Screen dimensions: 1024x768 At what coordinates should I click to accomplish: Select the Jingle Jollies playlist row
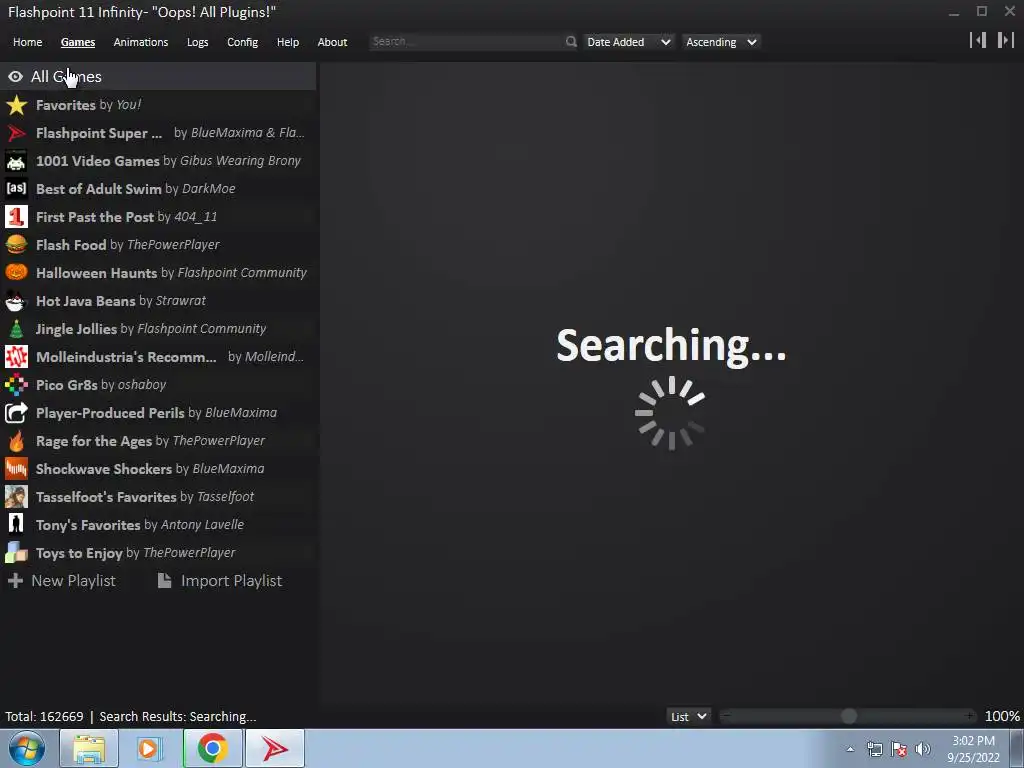coord(158,329)
